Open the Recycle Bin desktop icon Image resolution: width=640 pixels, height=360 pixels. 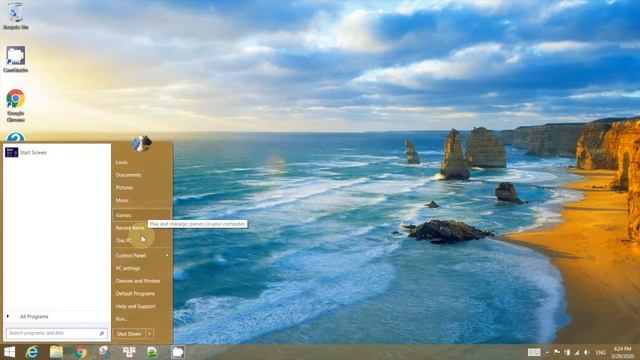(x=16, y=16)
